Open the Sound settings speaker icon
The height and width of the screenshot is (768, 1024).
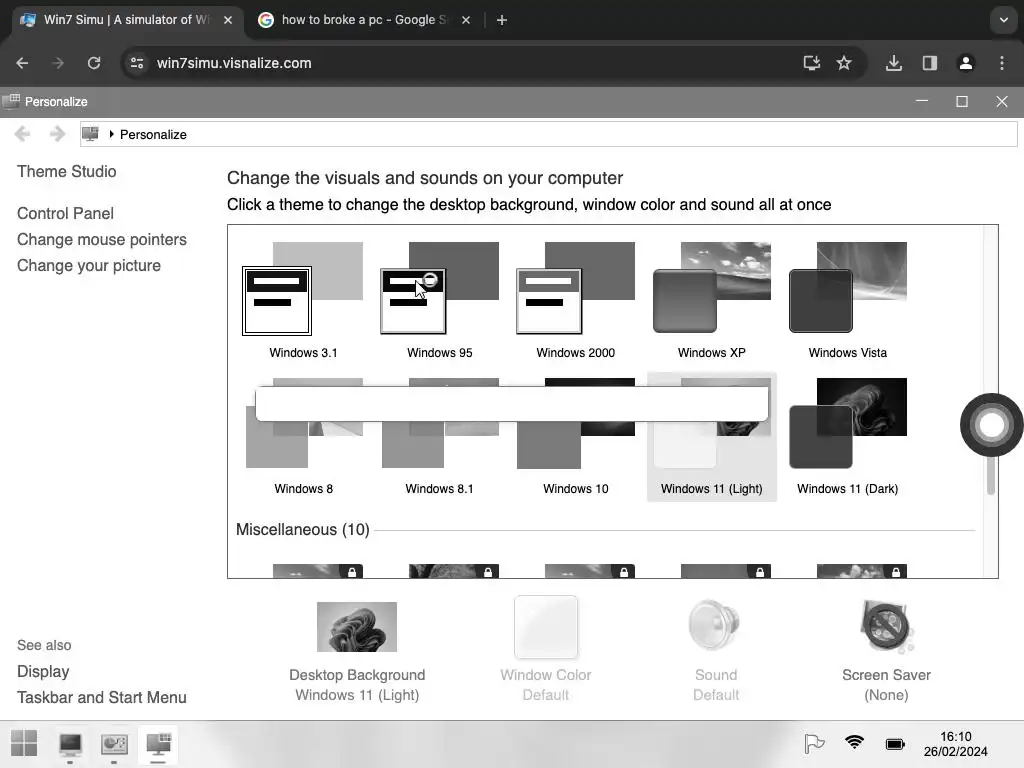pyautogui.click(x=714, y=625)
